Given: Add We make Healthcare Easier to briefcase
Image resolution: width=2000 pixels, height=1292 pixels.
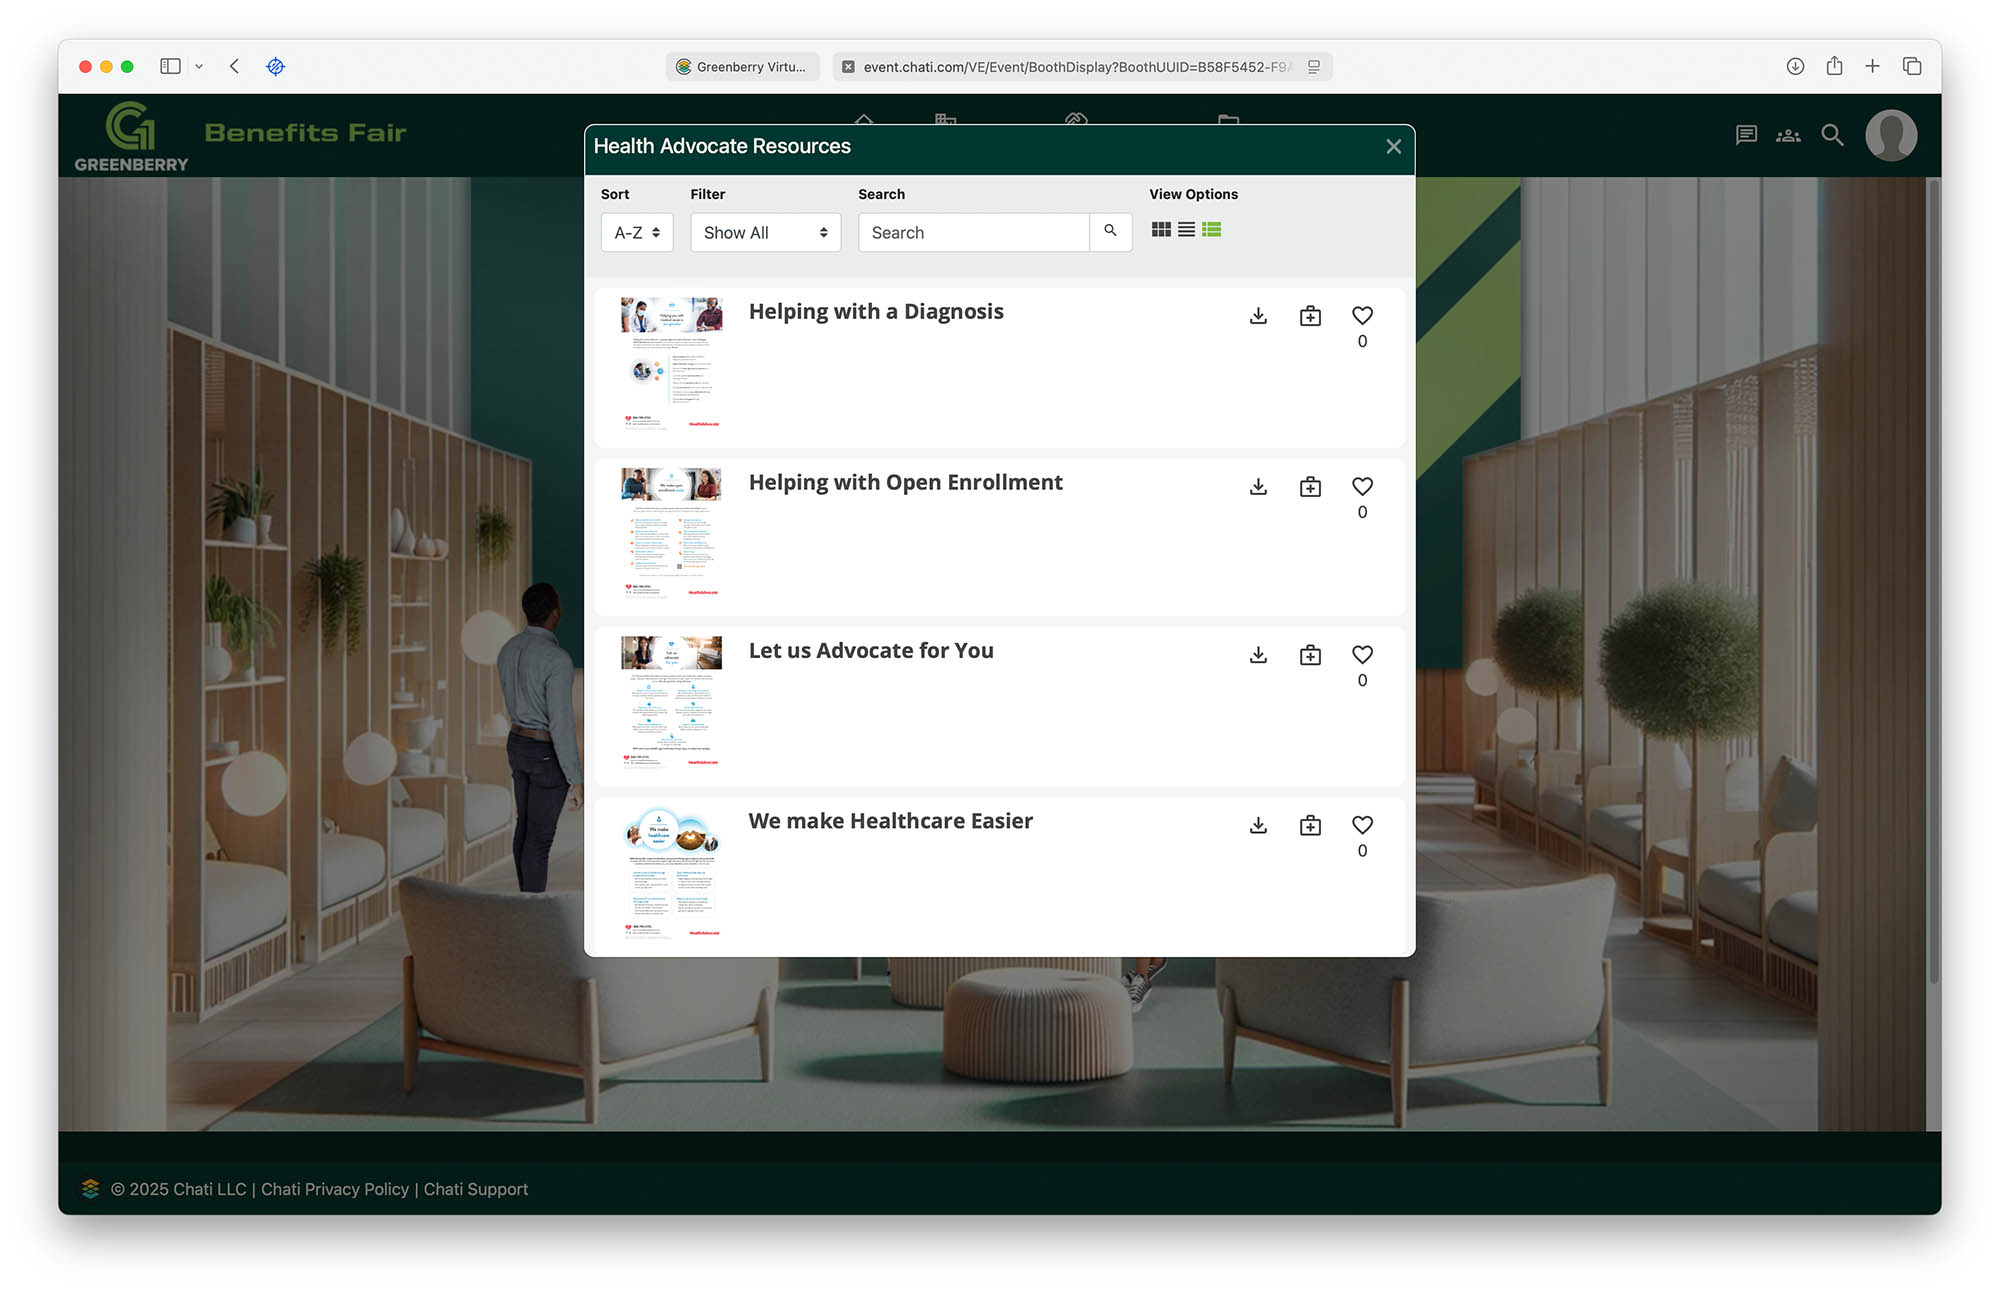Looking at the screenshot, I should pos(1310,825).
